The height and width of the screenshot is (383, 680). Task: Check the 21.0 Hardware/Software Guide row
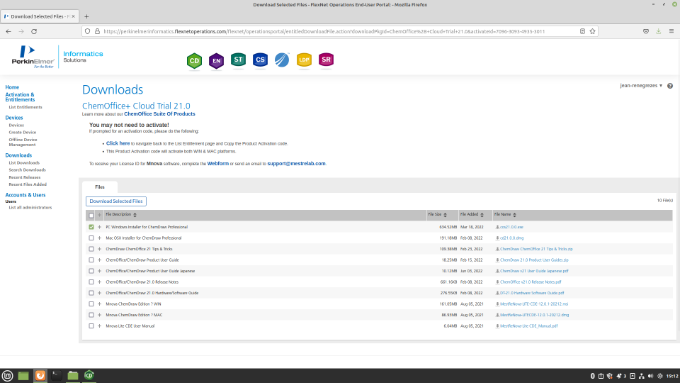tap(91, 293)
